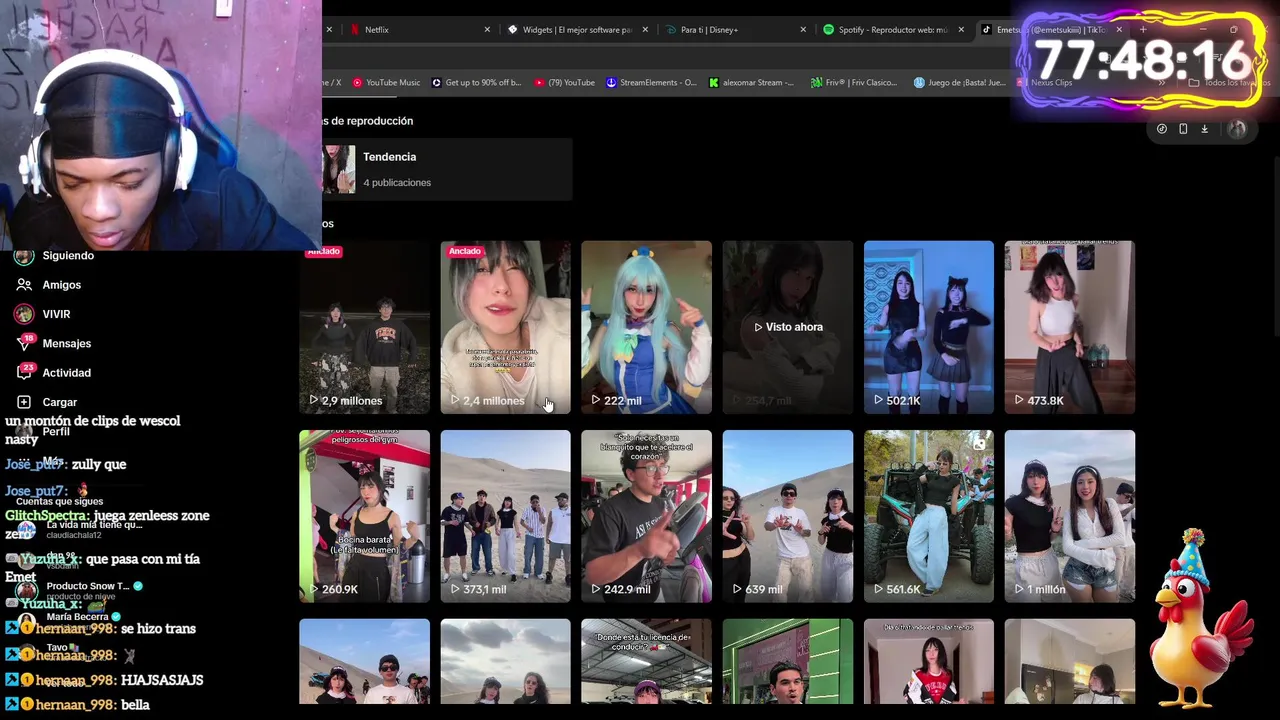Open the Amigos people icon

coord(24,285)
